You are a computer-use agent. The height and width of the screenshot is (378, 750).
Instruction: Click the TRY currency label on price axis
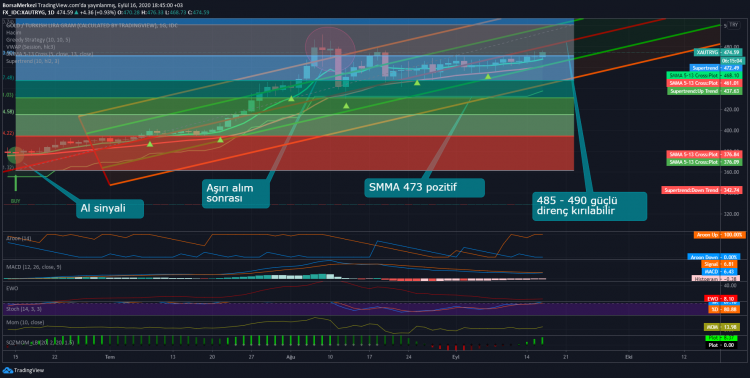(x=734, y=24)
